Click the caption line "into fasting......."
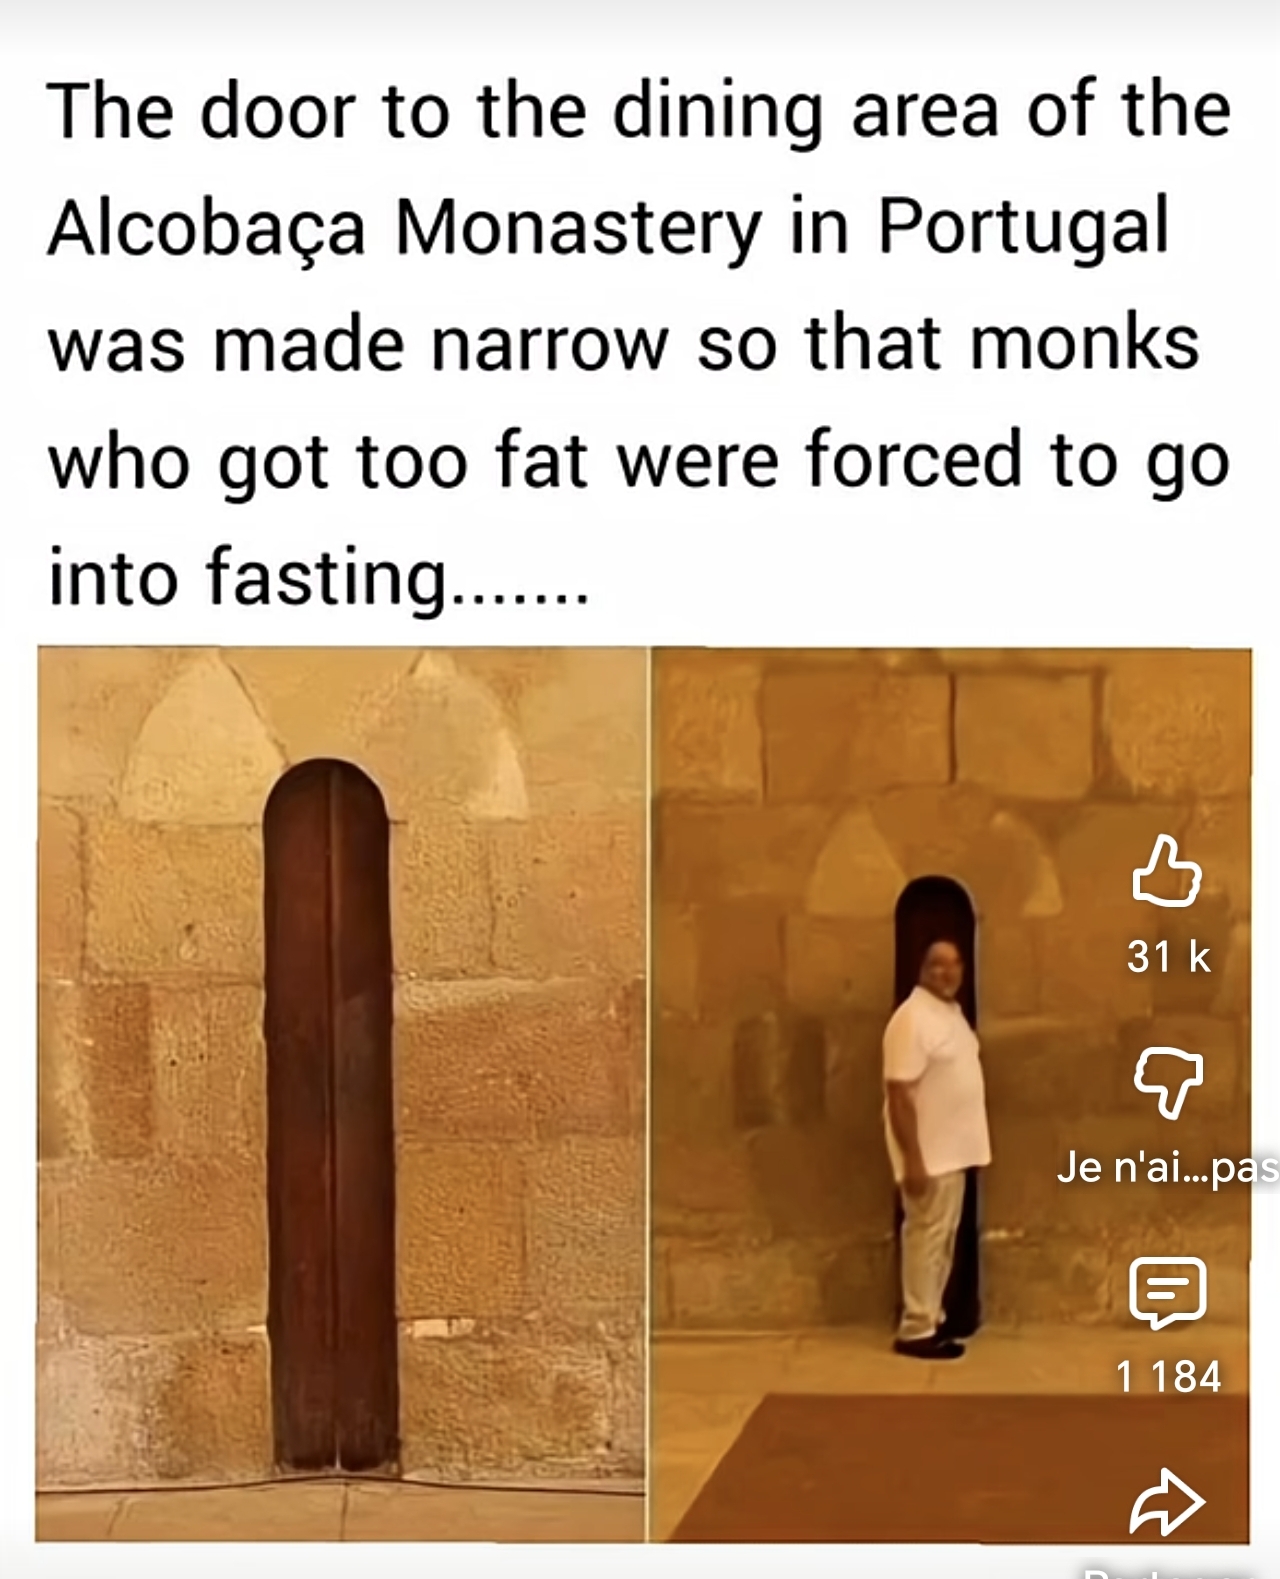 tap(317, 579)
